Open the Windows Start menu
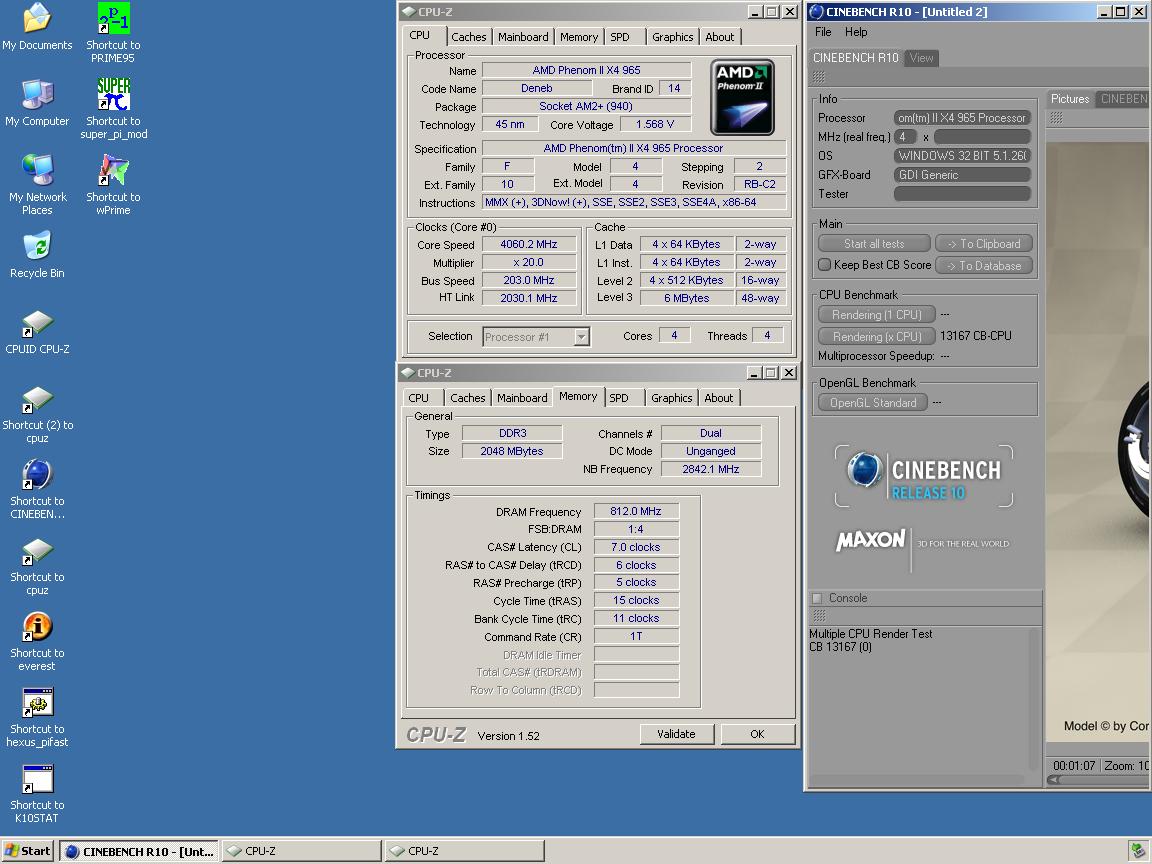This screenshot has height=864, width=1152. click(x=27, y=851)
